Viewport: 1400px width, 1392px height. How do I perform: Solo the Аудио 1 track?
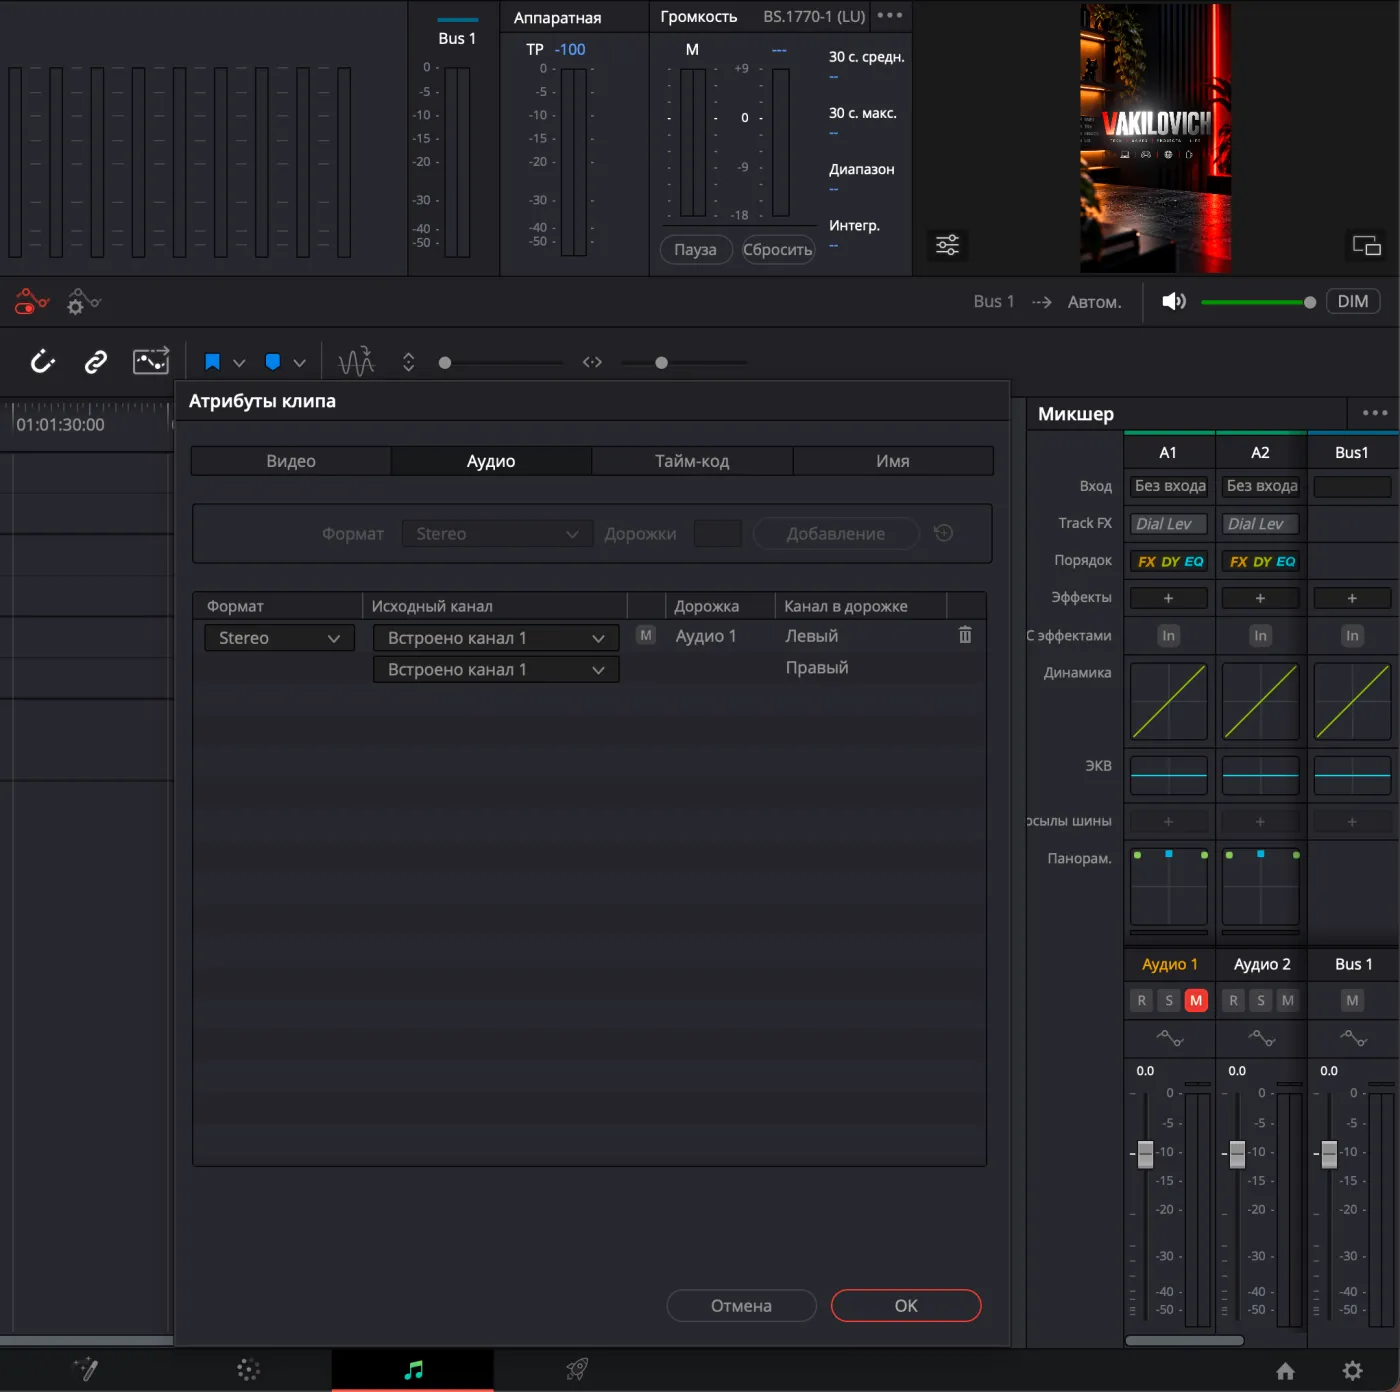click(1169, 1000)
